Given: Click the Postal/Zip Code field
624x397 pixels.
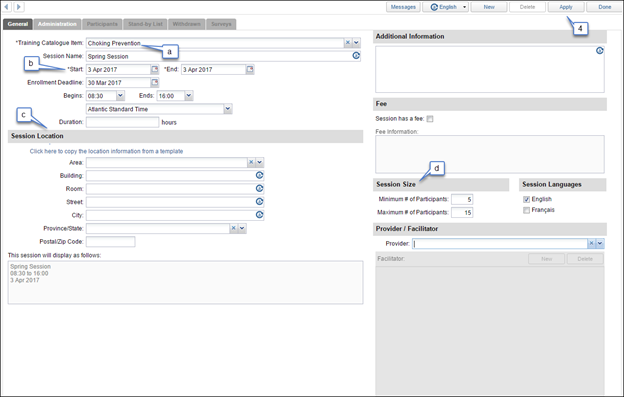Looking at the screenshot, I should click(111, 241).
